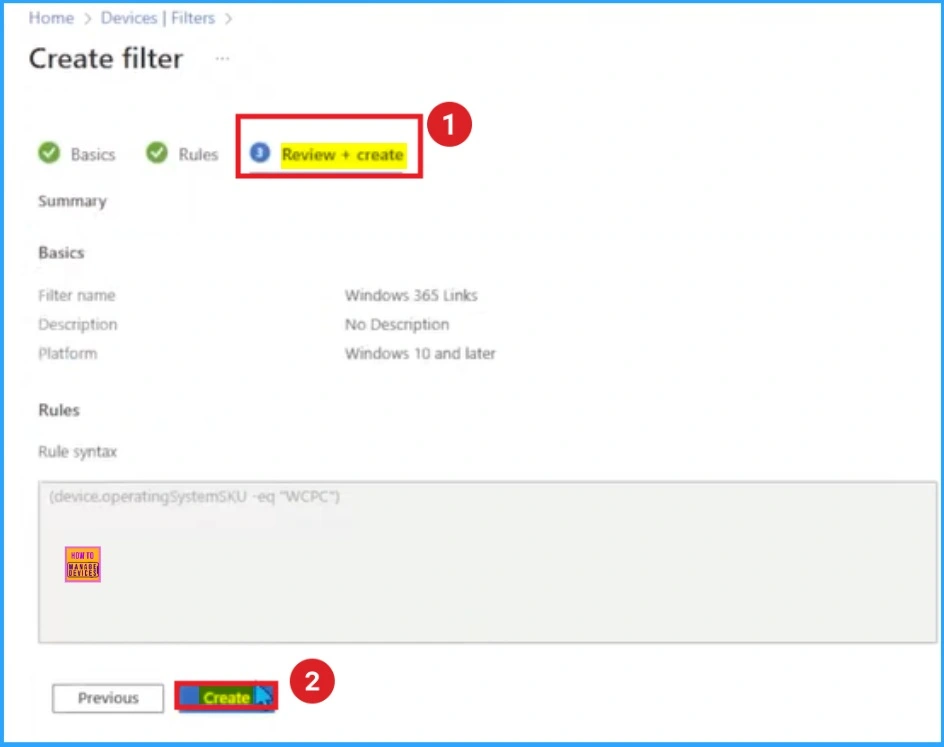Image resolution: width=944 pixels, height=747 pixels.
Task: Select the Review + create tab
Action: click(343, 155)
